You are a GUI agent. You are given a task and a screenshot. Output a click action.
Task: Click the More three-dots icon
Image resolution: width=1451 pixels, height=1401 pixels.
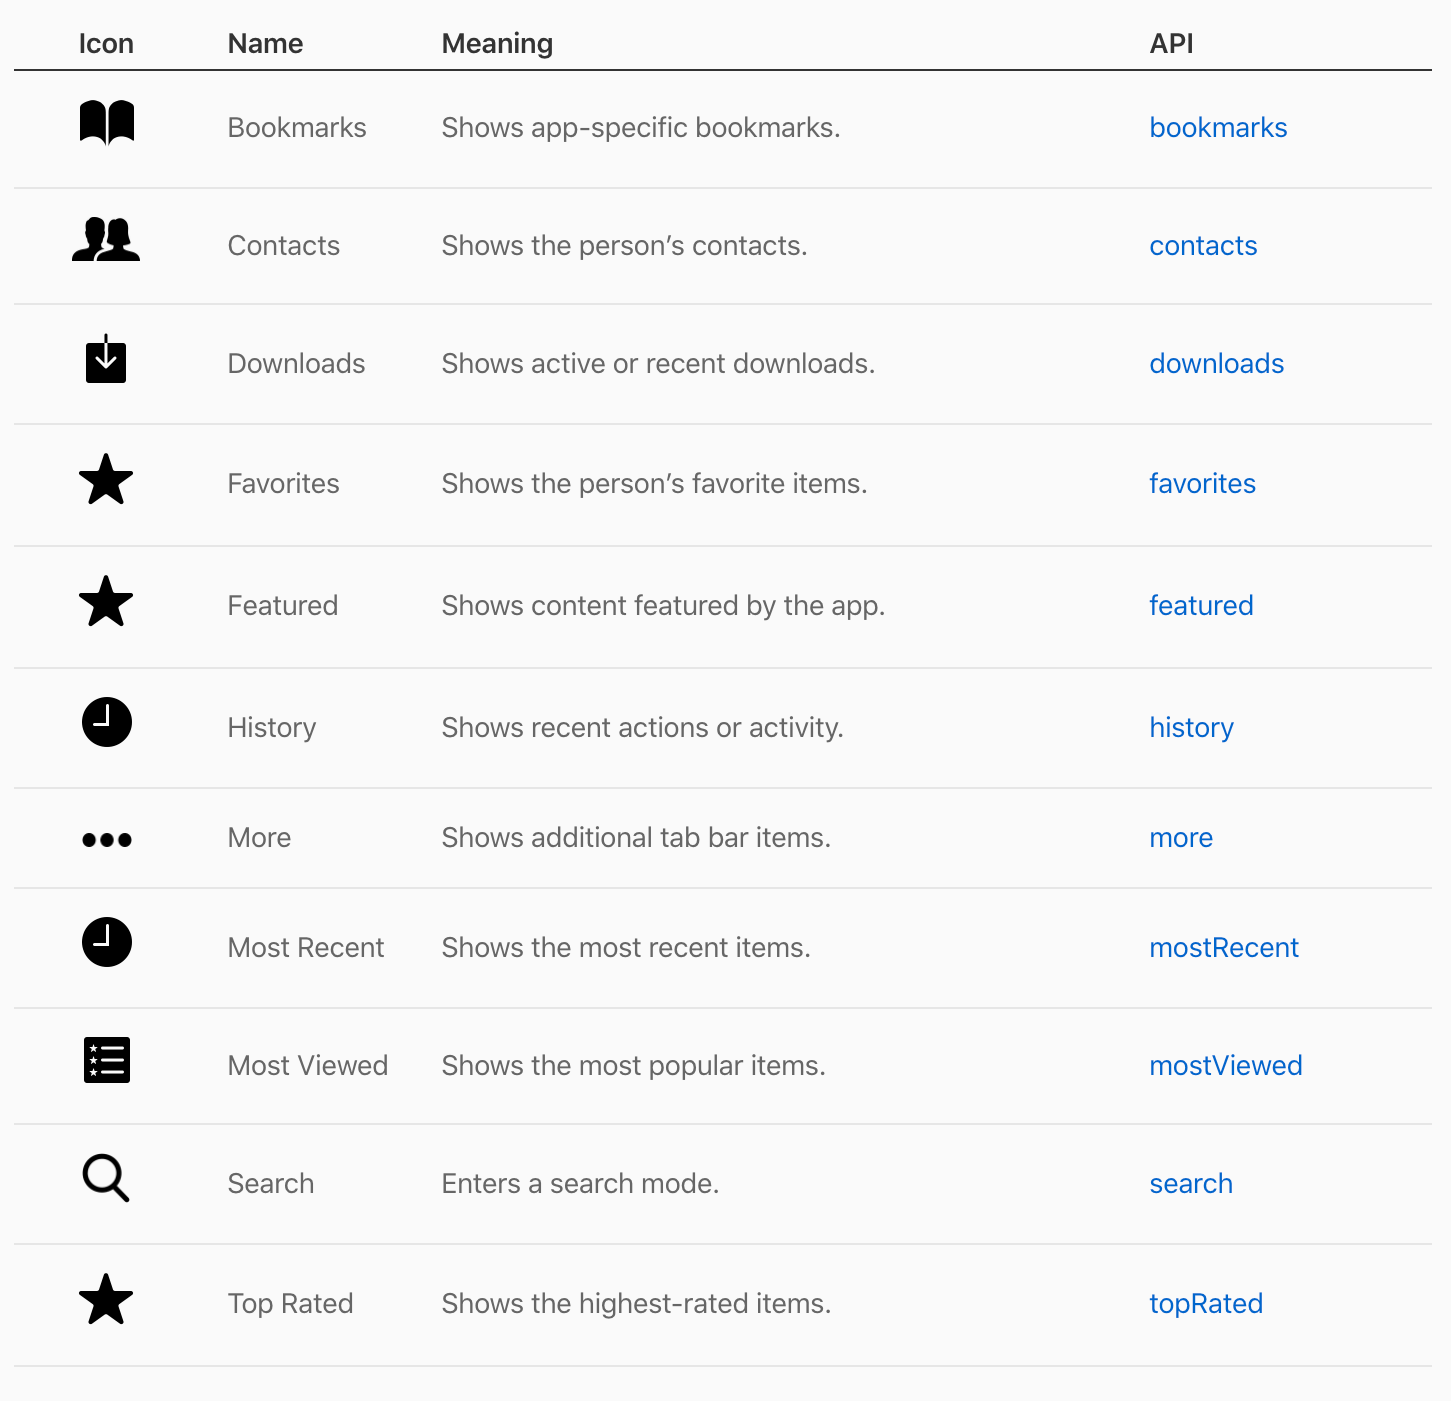[x=107, y=840]
